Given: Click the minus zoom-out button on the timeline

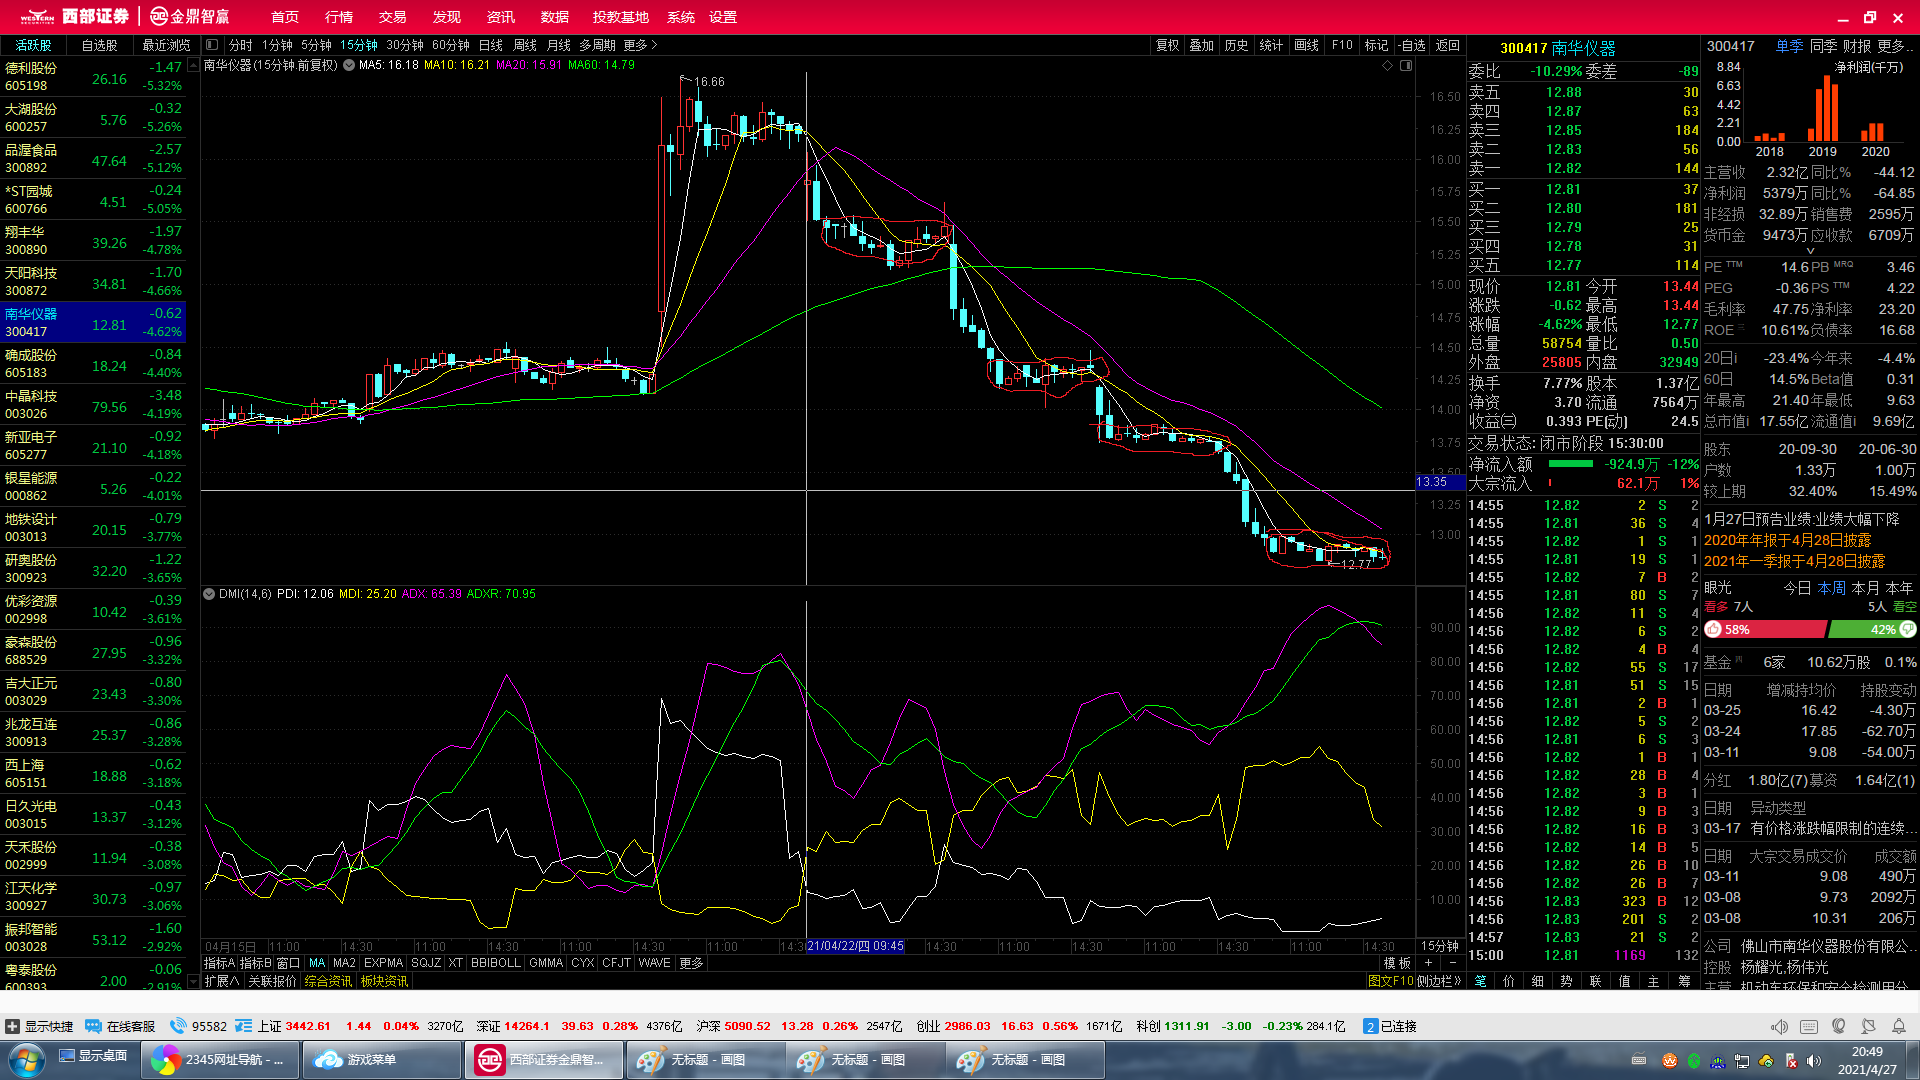Looking at the screenshot, I should [x=1452, y=963].
